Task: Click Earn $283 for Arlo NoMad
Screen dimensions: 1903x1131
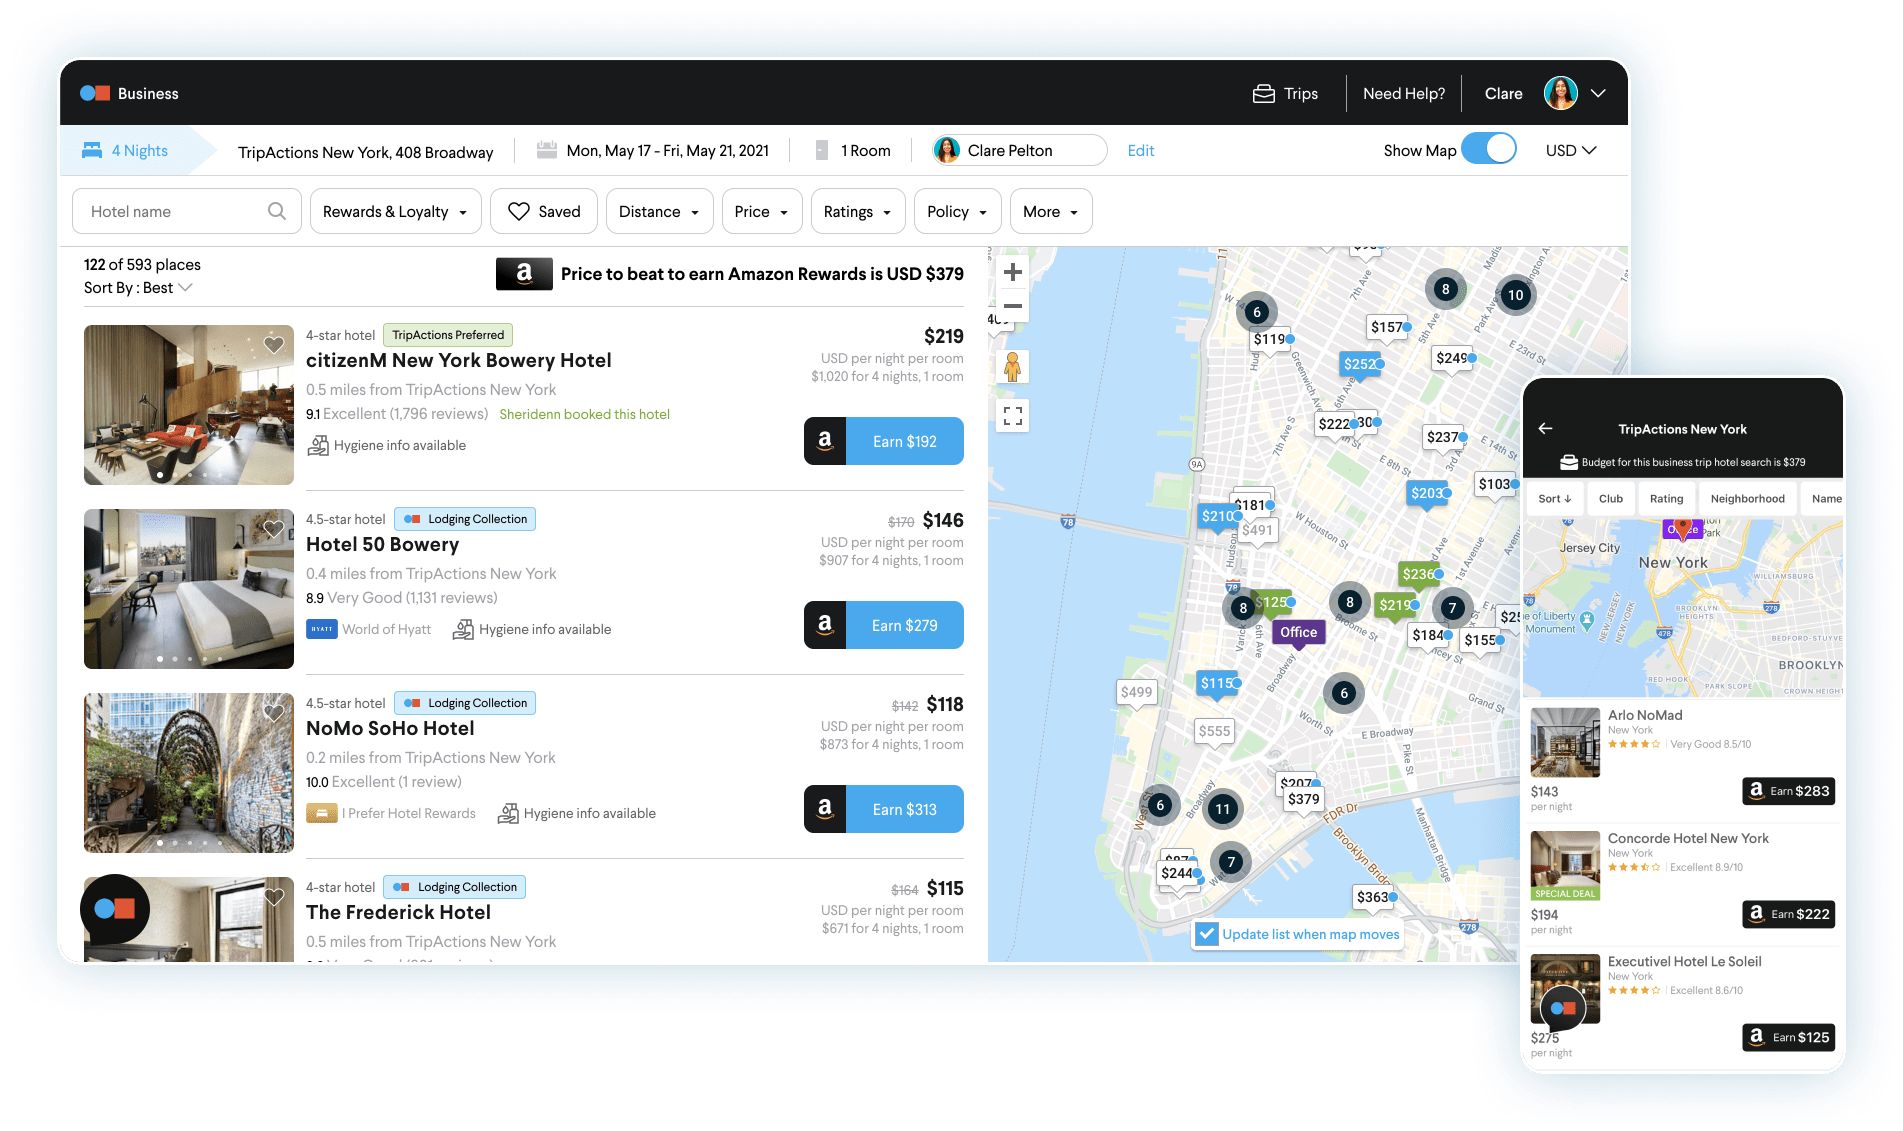Action: click(x=1788, y=791)
